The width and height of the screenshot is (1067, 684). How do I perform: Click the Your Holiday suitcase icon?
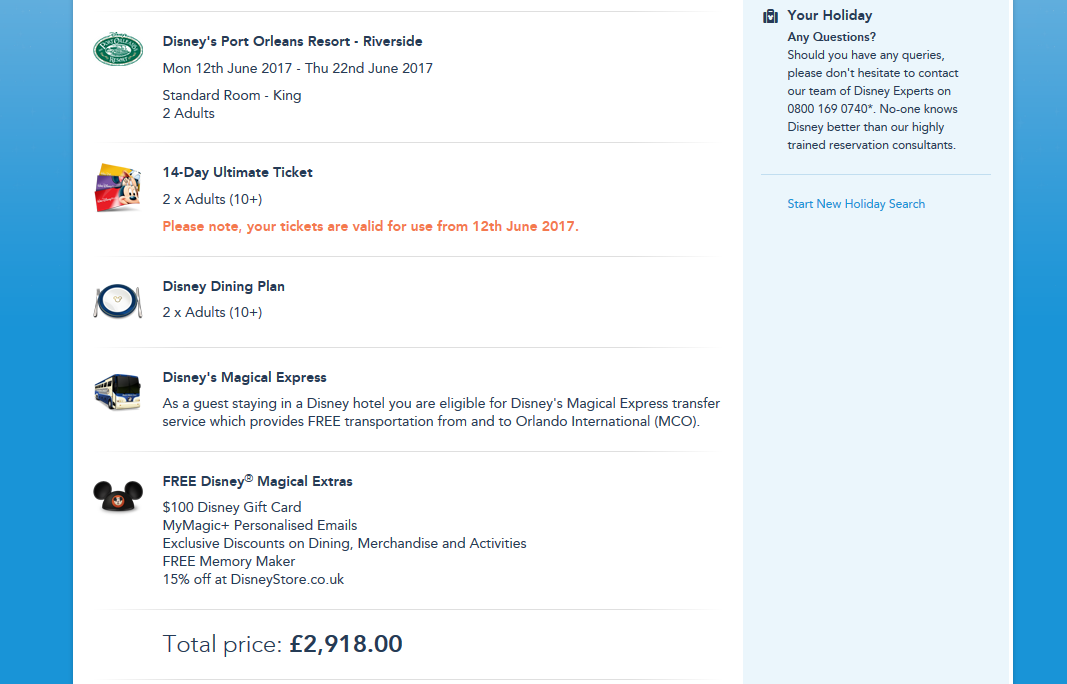770,16
